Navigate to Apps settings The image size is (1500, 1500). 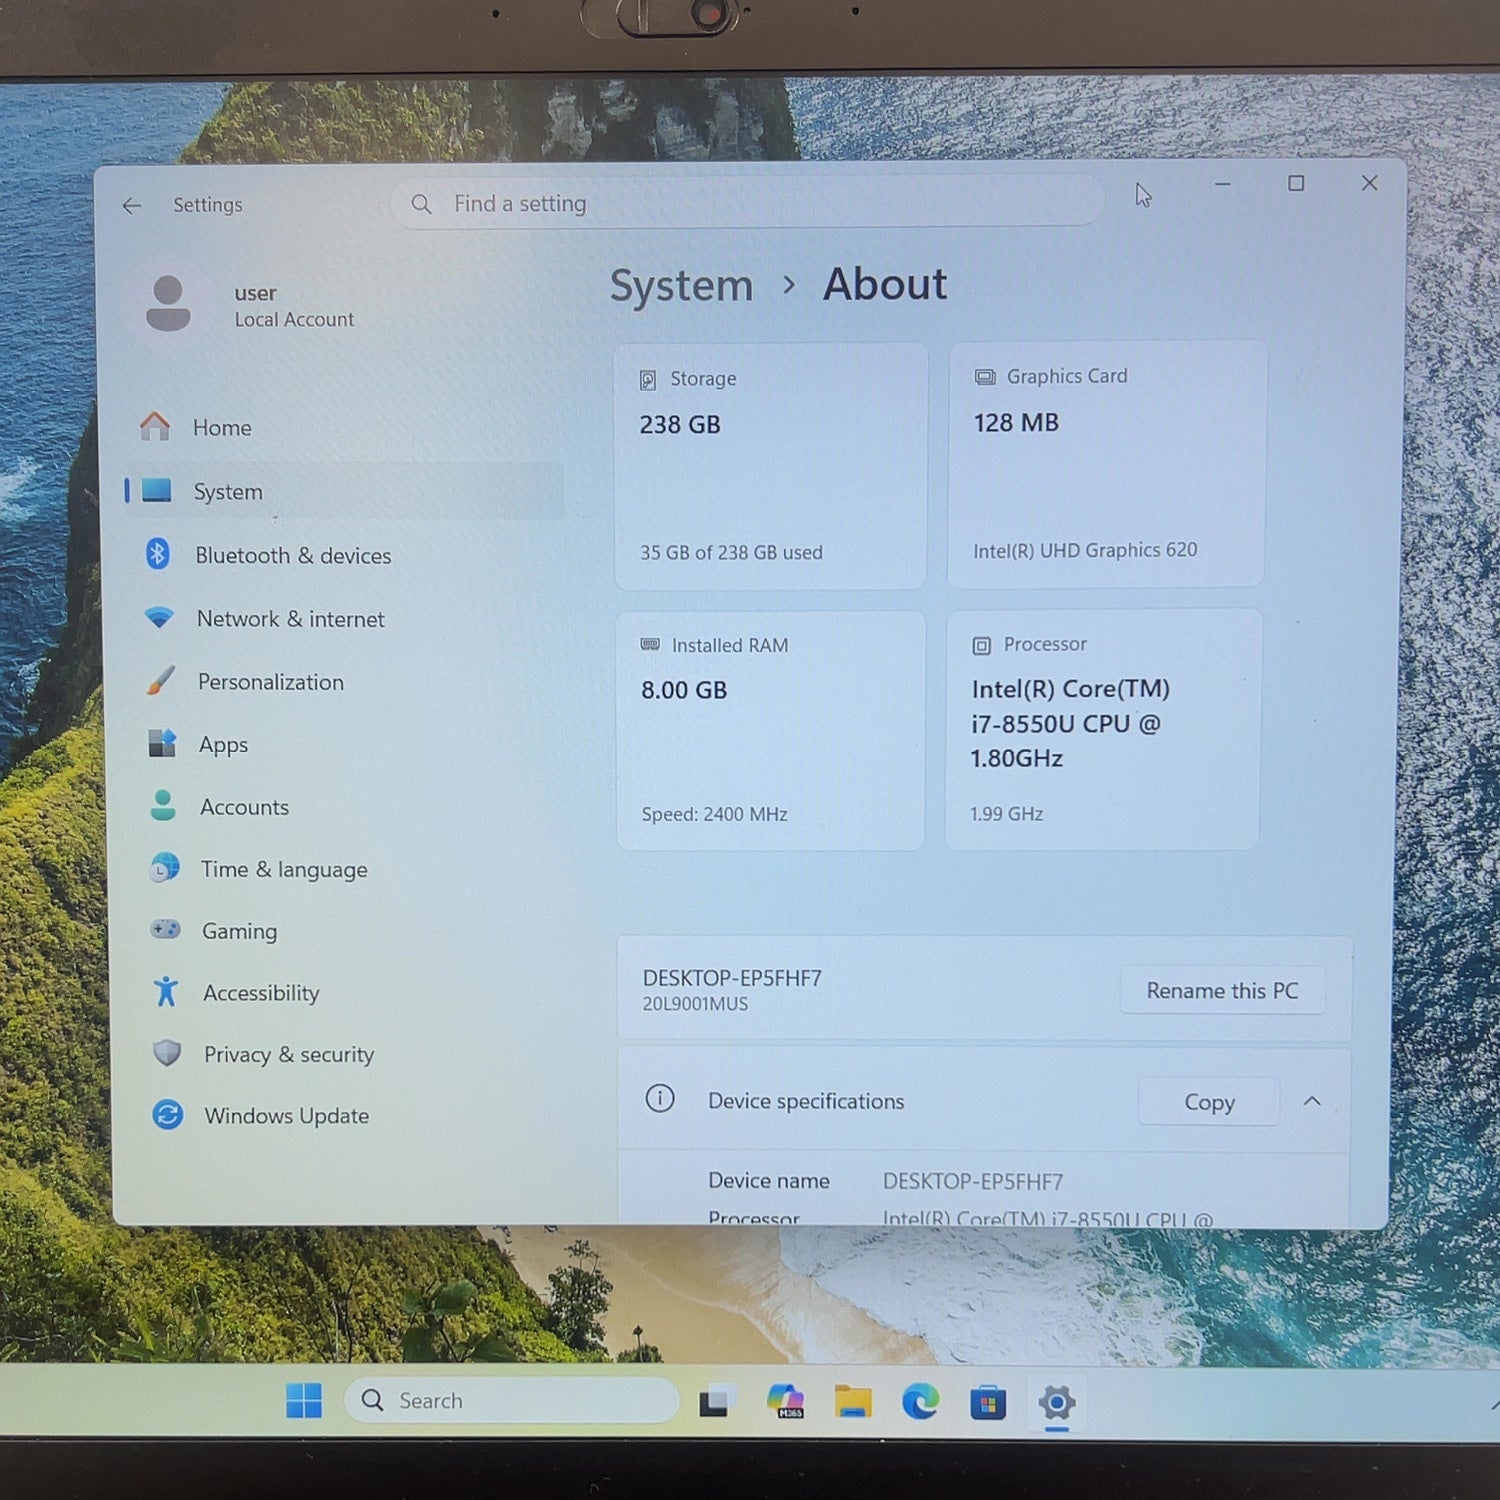coord(343,744)
